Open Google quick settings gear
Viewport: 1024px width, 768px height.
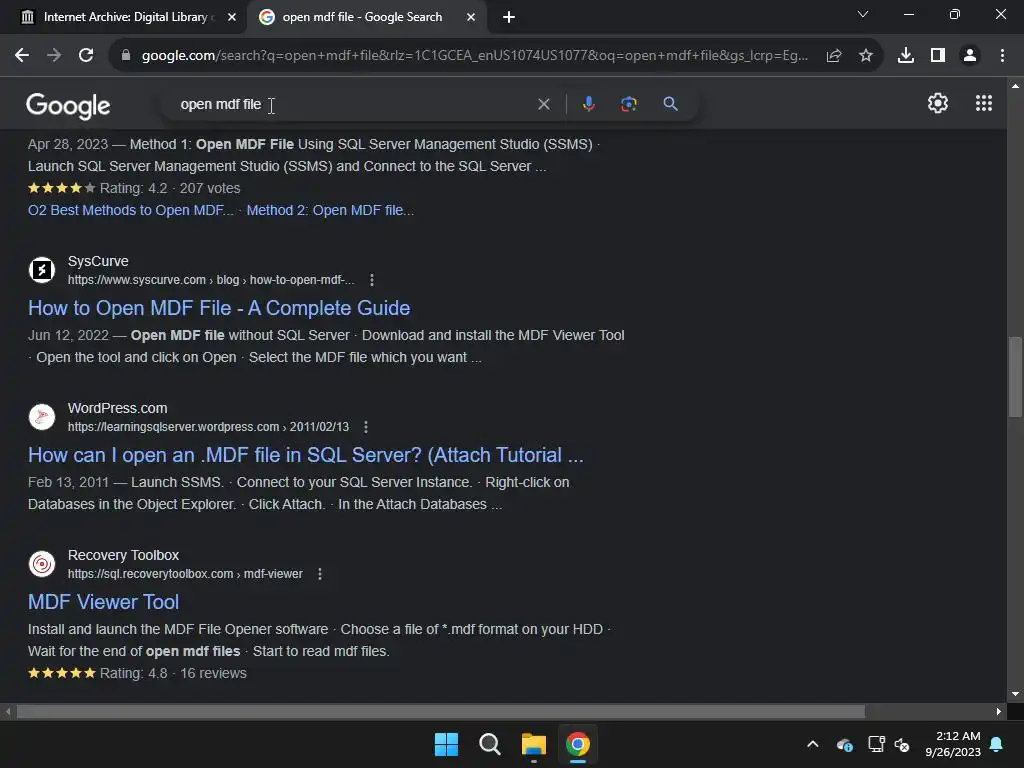point(938,103)
